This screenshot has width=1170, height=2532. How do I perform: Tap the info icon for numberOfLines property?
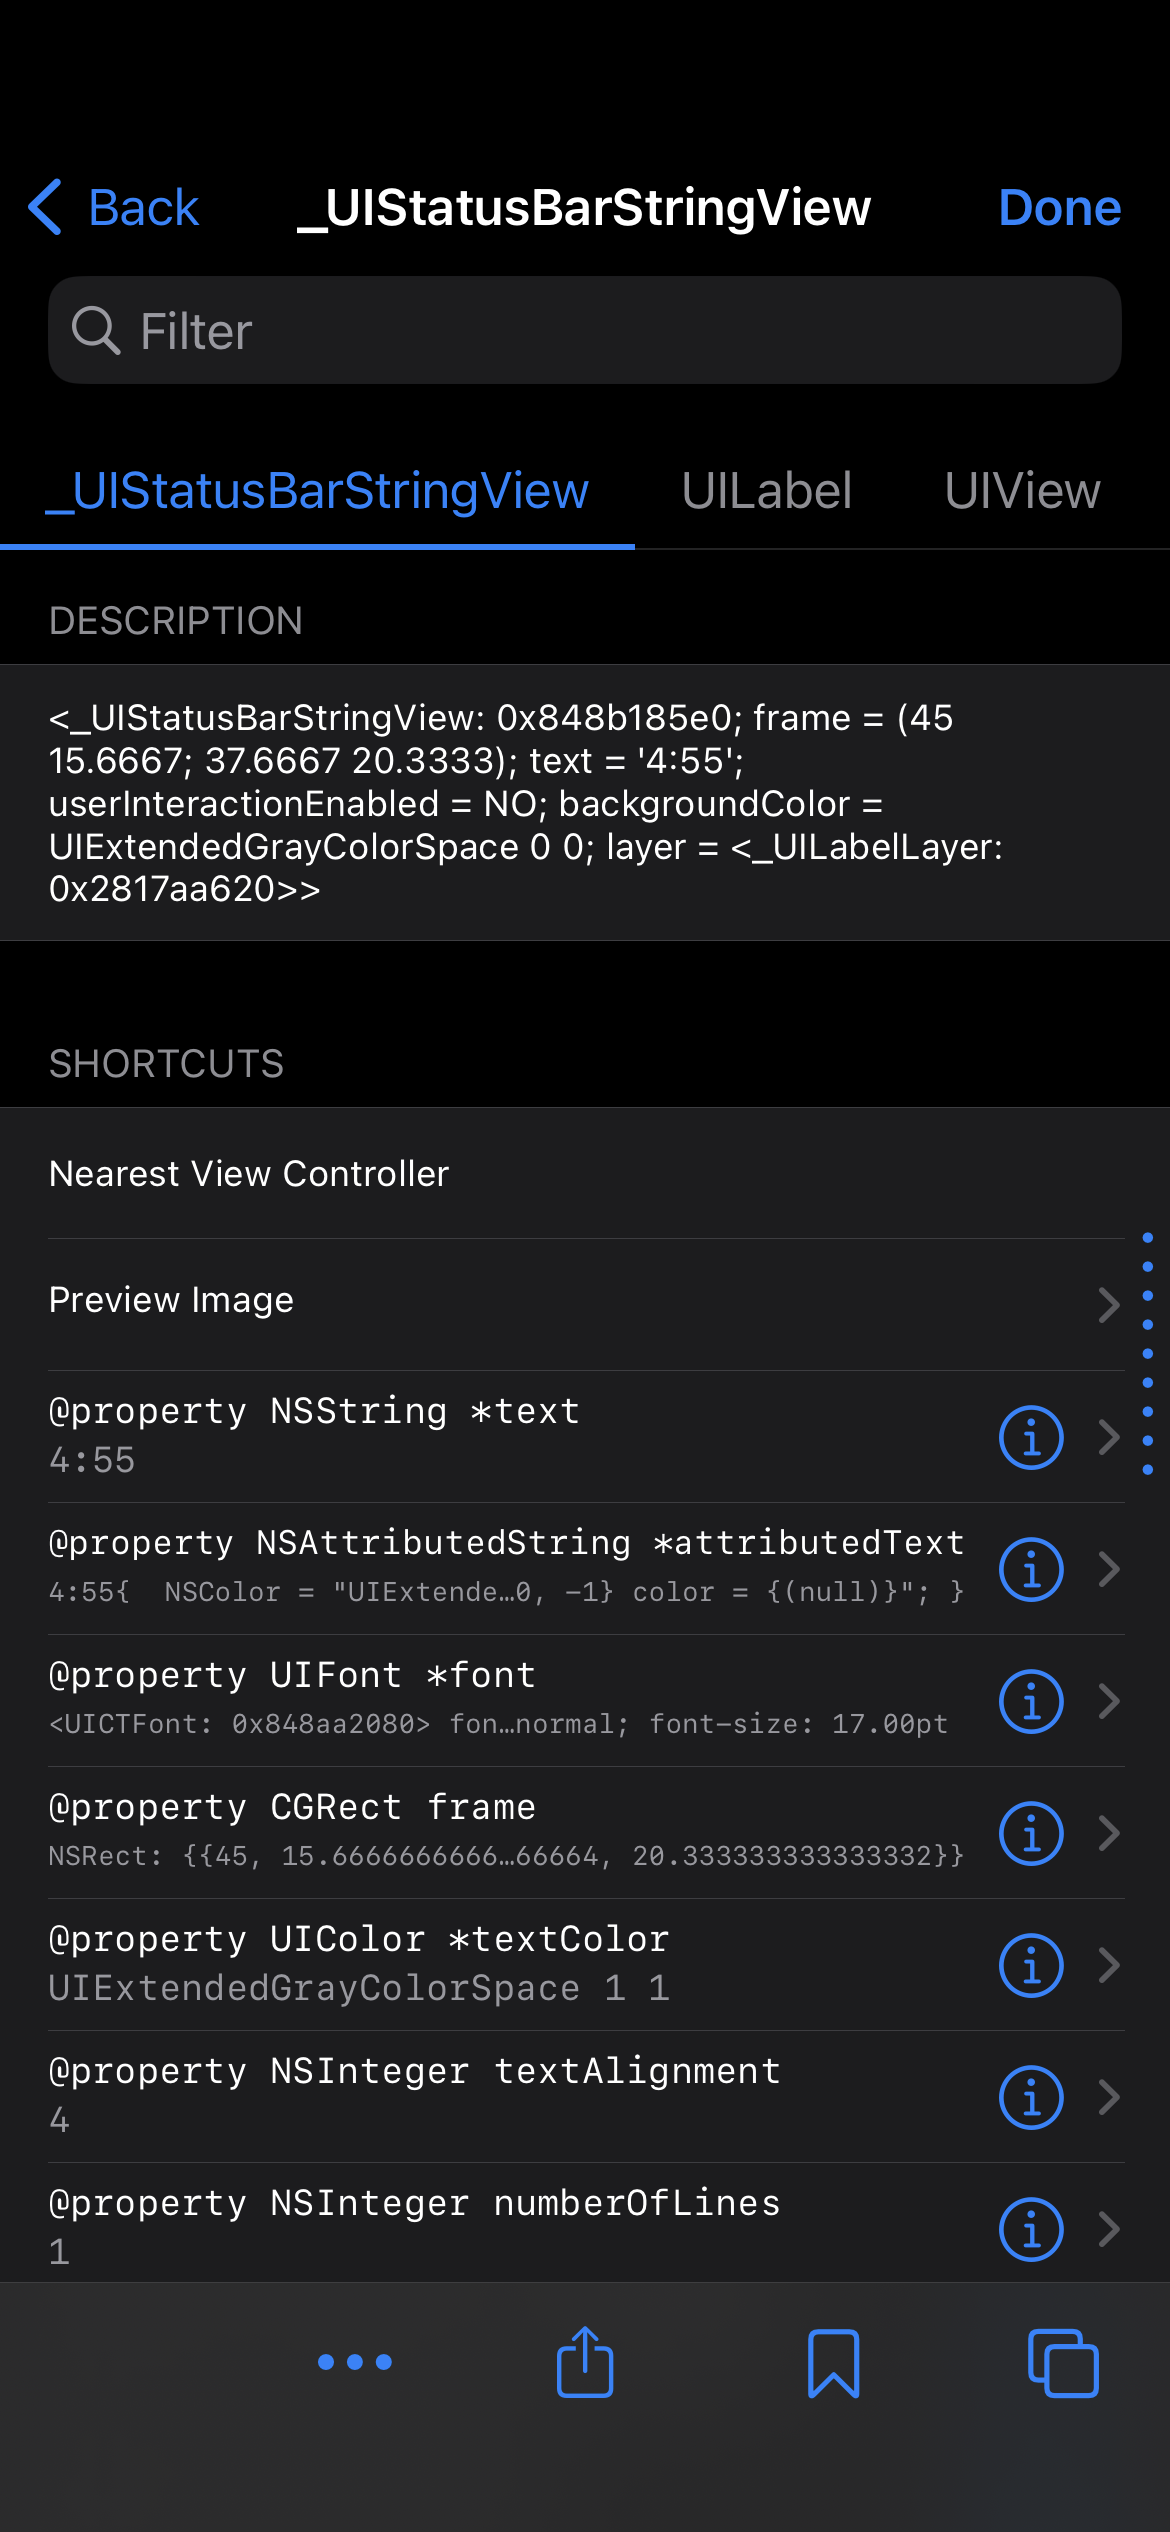[x=1030, y=2229]
